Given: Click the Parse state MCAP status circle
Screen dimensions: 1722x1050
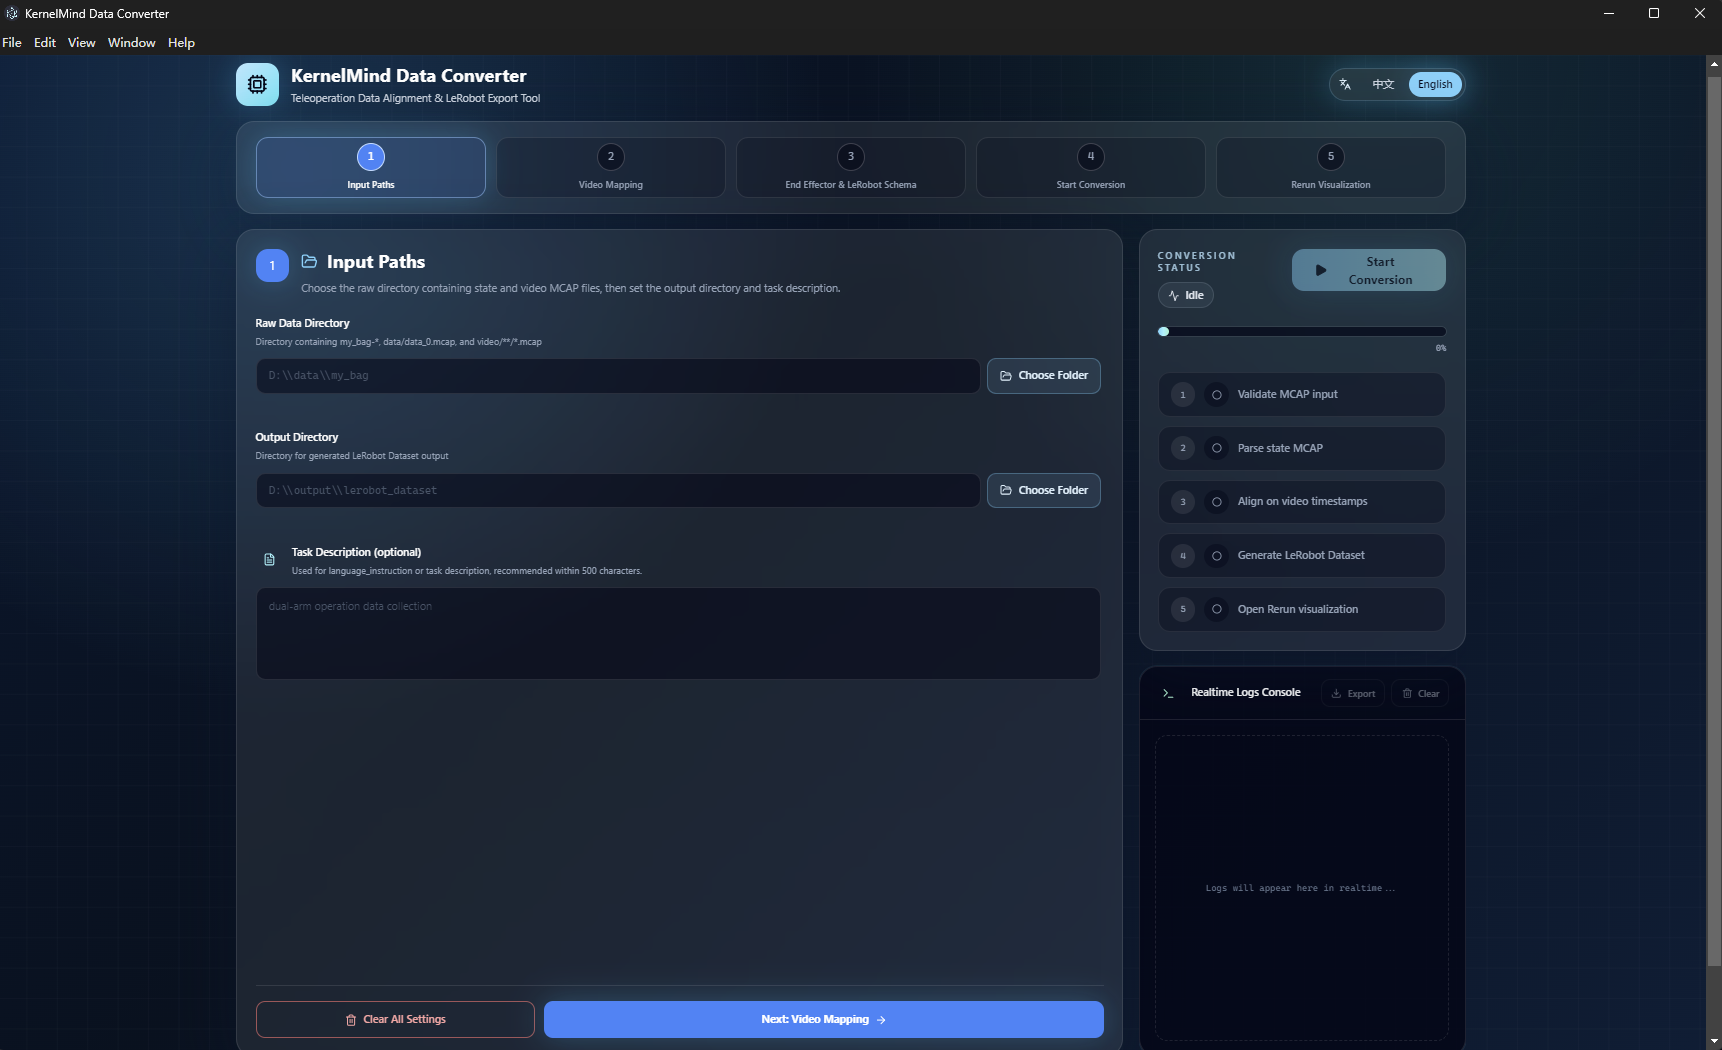Looking at the screenshot, I should 1217,448.
